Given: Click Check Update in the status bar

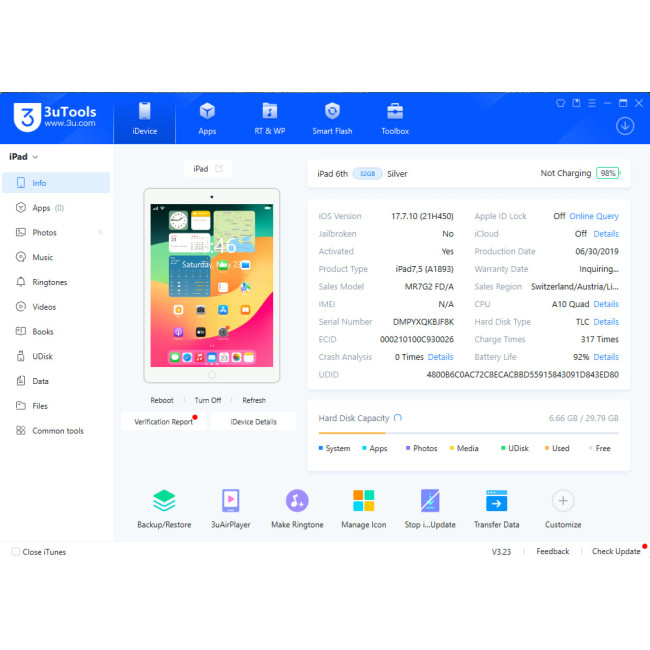Looking at the screenshot, I should tap(616, 551).
